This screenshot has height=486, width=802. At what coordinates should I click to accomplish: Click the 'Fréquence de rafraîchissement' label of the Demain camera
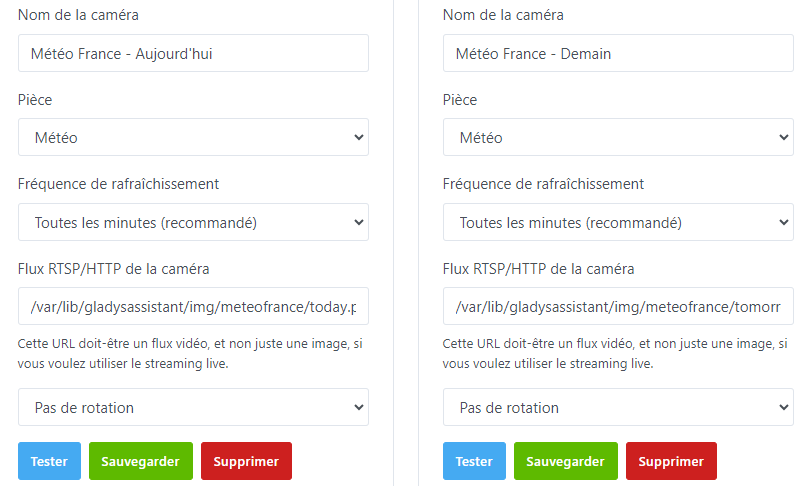543,184
